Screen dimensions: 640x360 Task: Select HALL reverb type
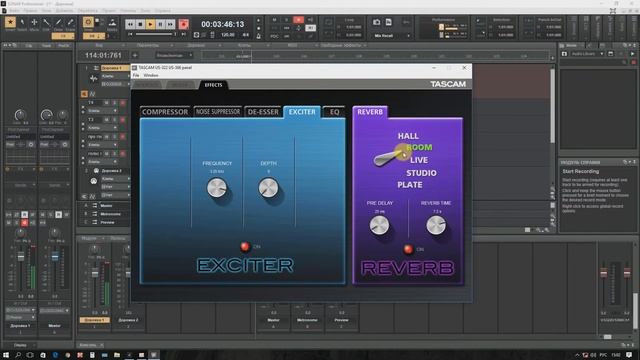(408, 136)
